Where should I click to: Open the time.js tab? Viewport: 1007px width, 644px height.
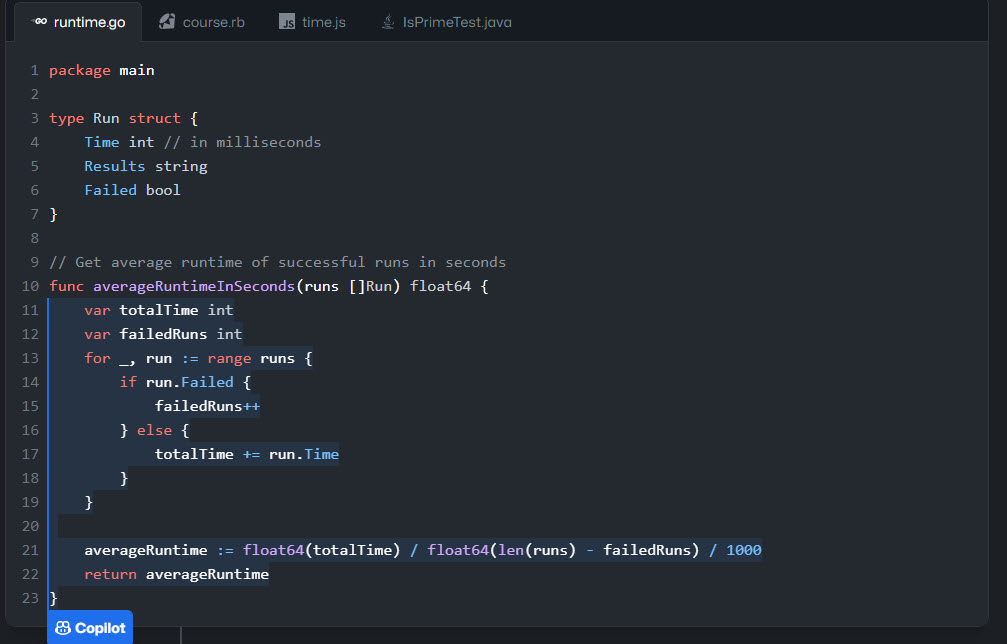coord(323,22)
